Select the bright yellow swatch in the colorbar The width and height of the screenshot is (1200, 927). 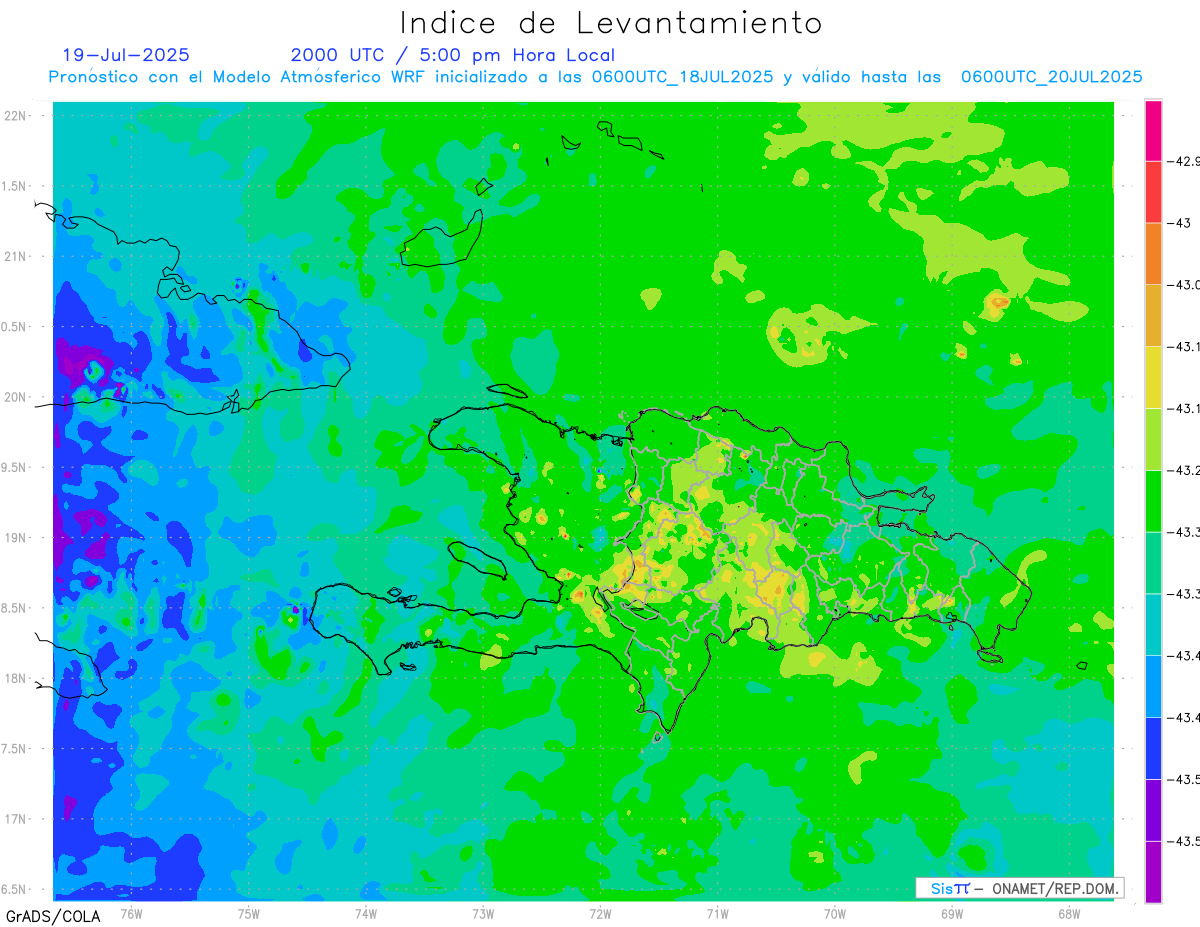1153,377
